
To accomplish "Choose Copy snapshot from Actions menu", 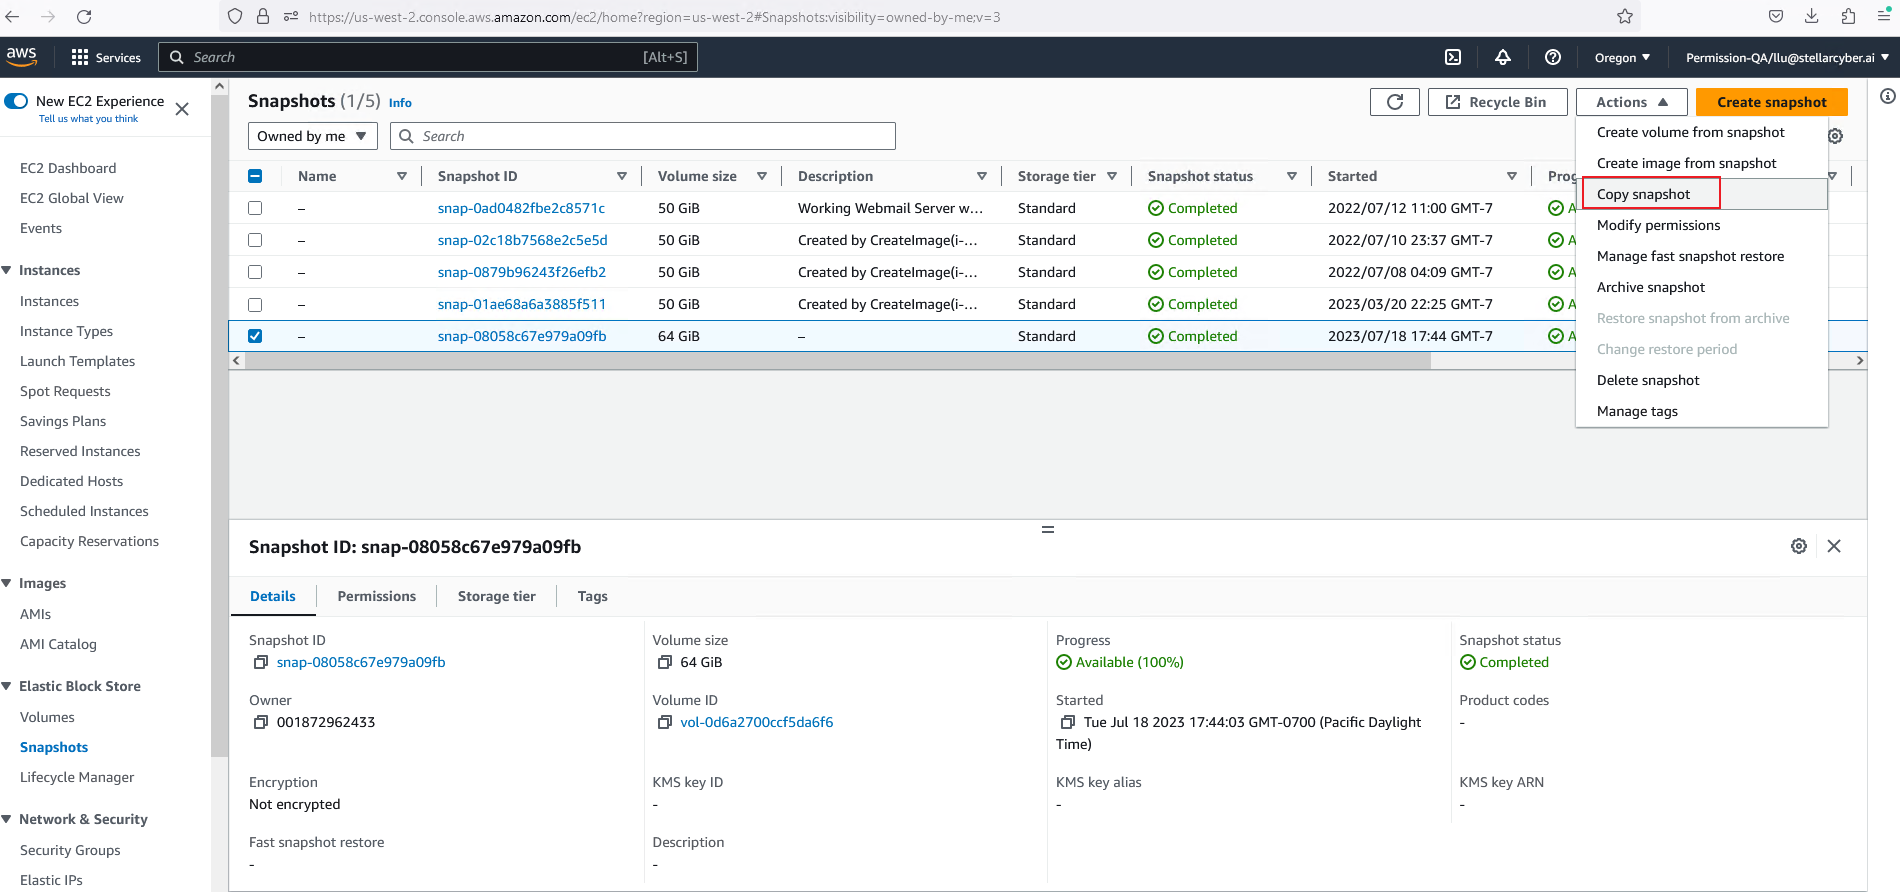I will coord(1643,194).
